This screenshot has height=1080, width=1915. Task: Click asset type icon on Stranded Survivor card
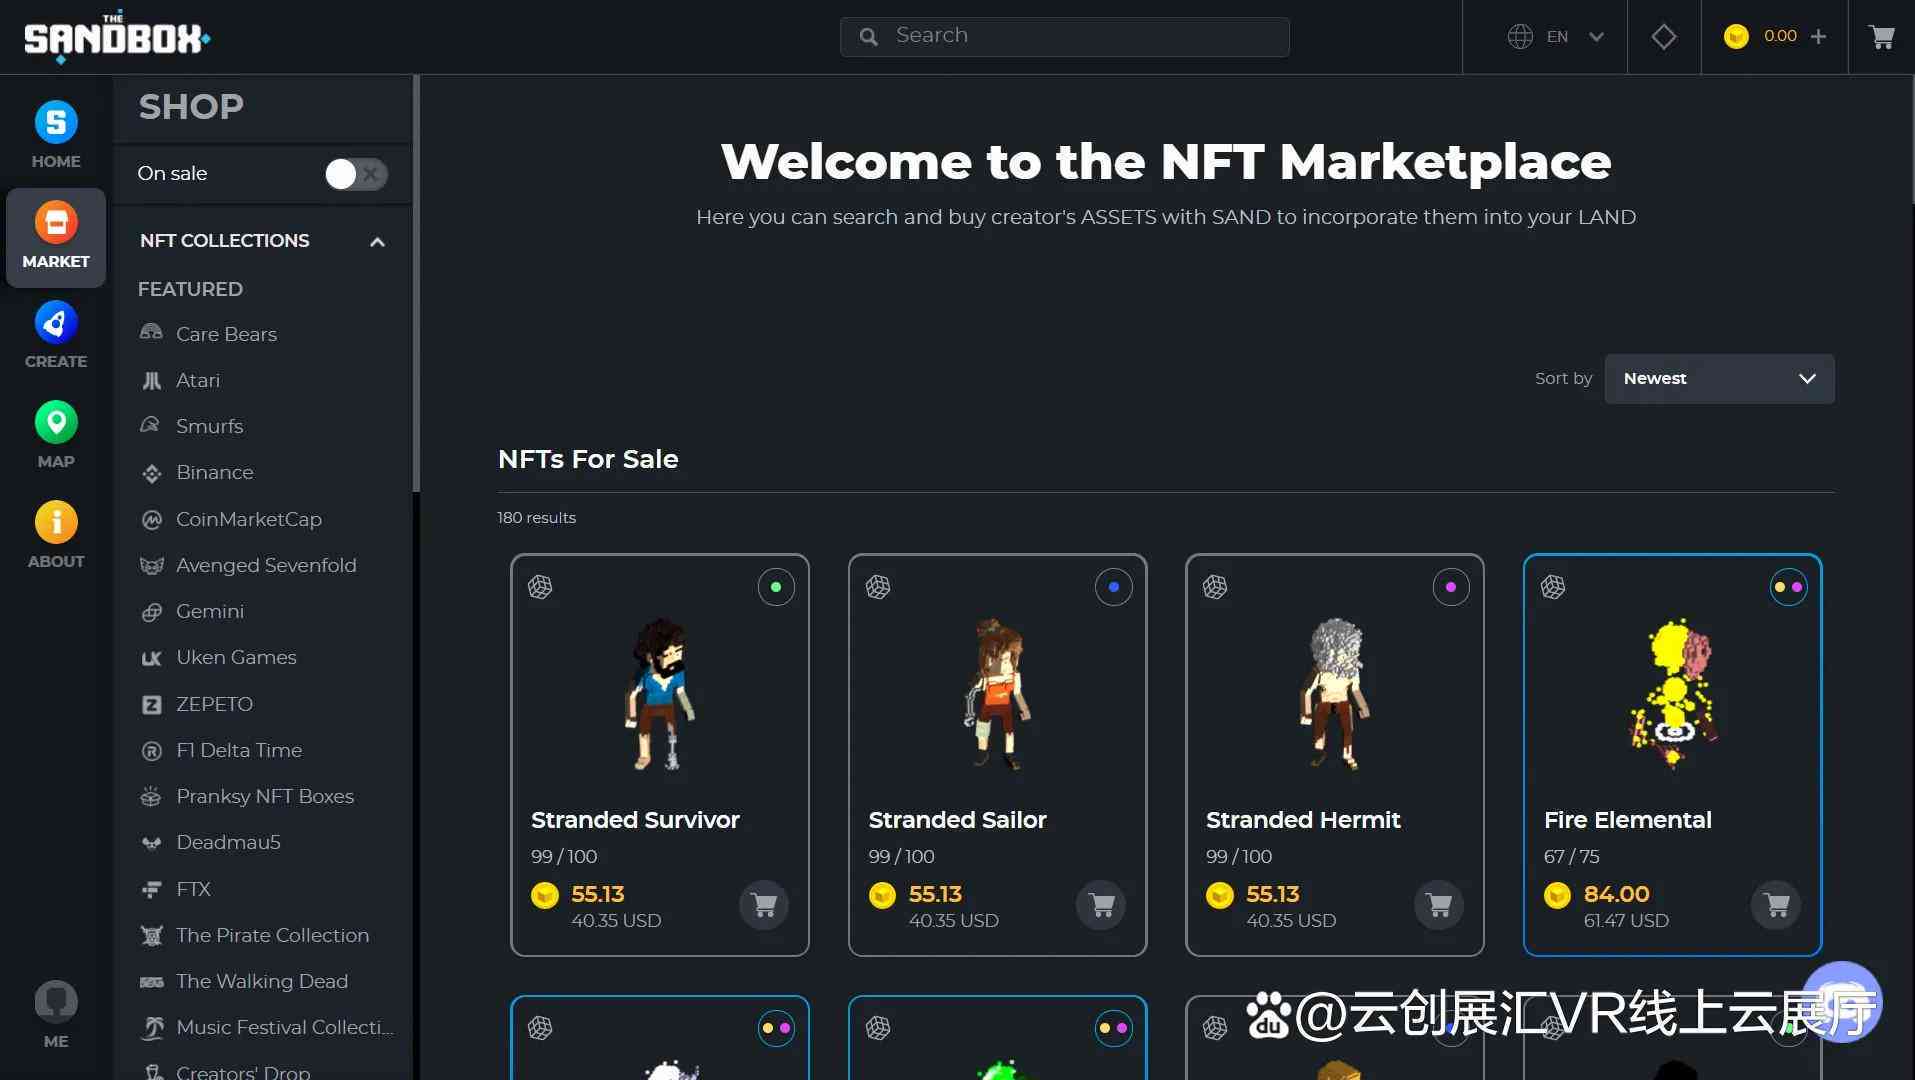click(x=540, y=587)
